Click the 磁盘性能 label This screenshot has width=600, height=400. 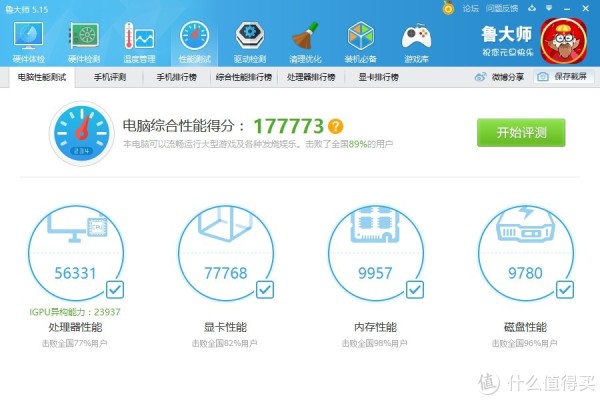pos(525,327)
